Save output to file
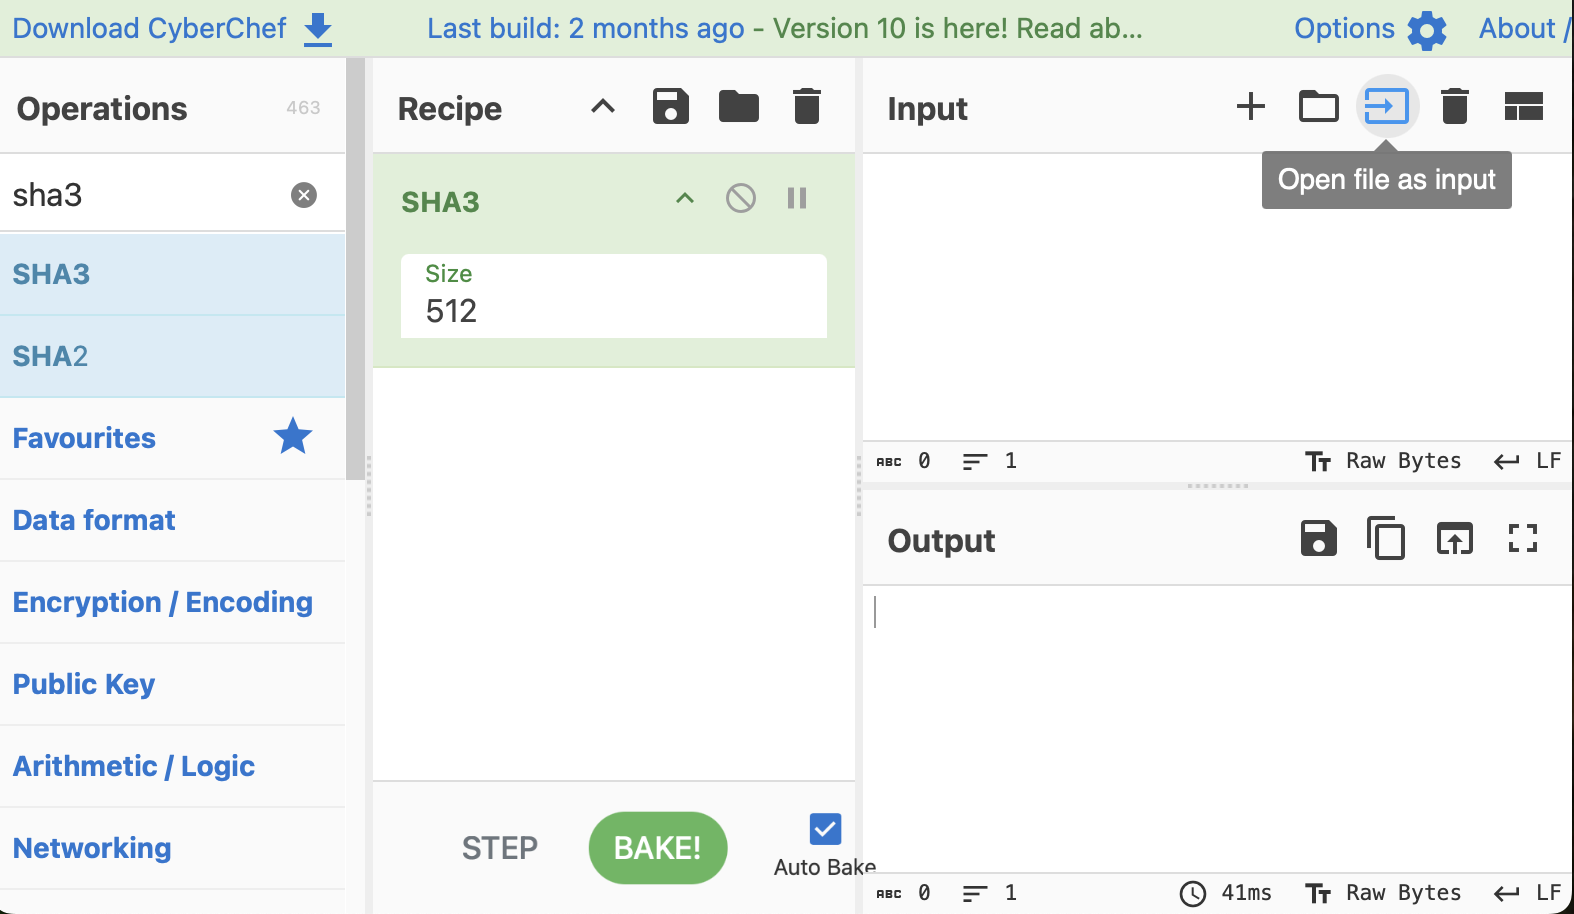The height and width of the screenshot is (914, 1574). (x=1318, y=539)
